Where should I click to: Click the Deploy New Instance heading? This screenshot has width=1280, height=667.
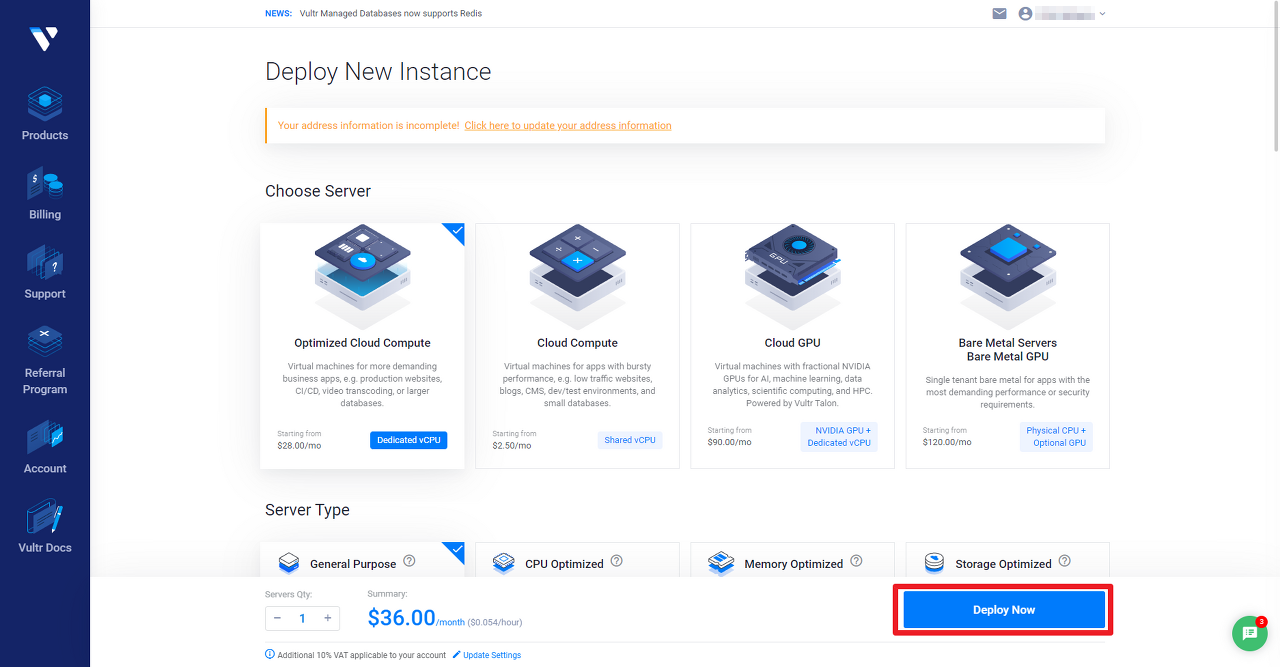click(x=378, y=72)
